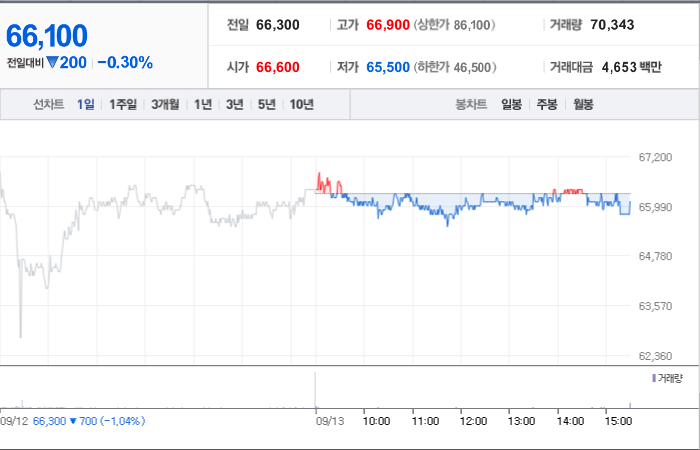Screen dimensions: 700x450
Task: Click the 14:00 time axis label
Action: (570, 421)
